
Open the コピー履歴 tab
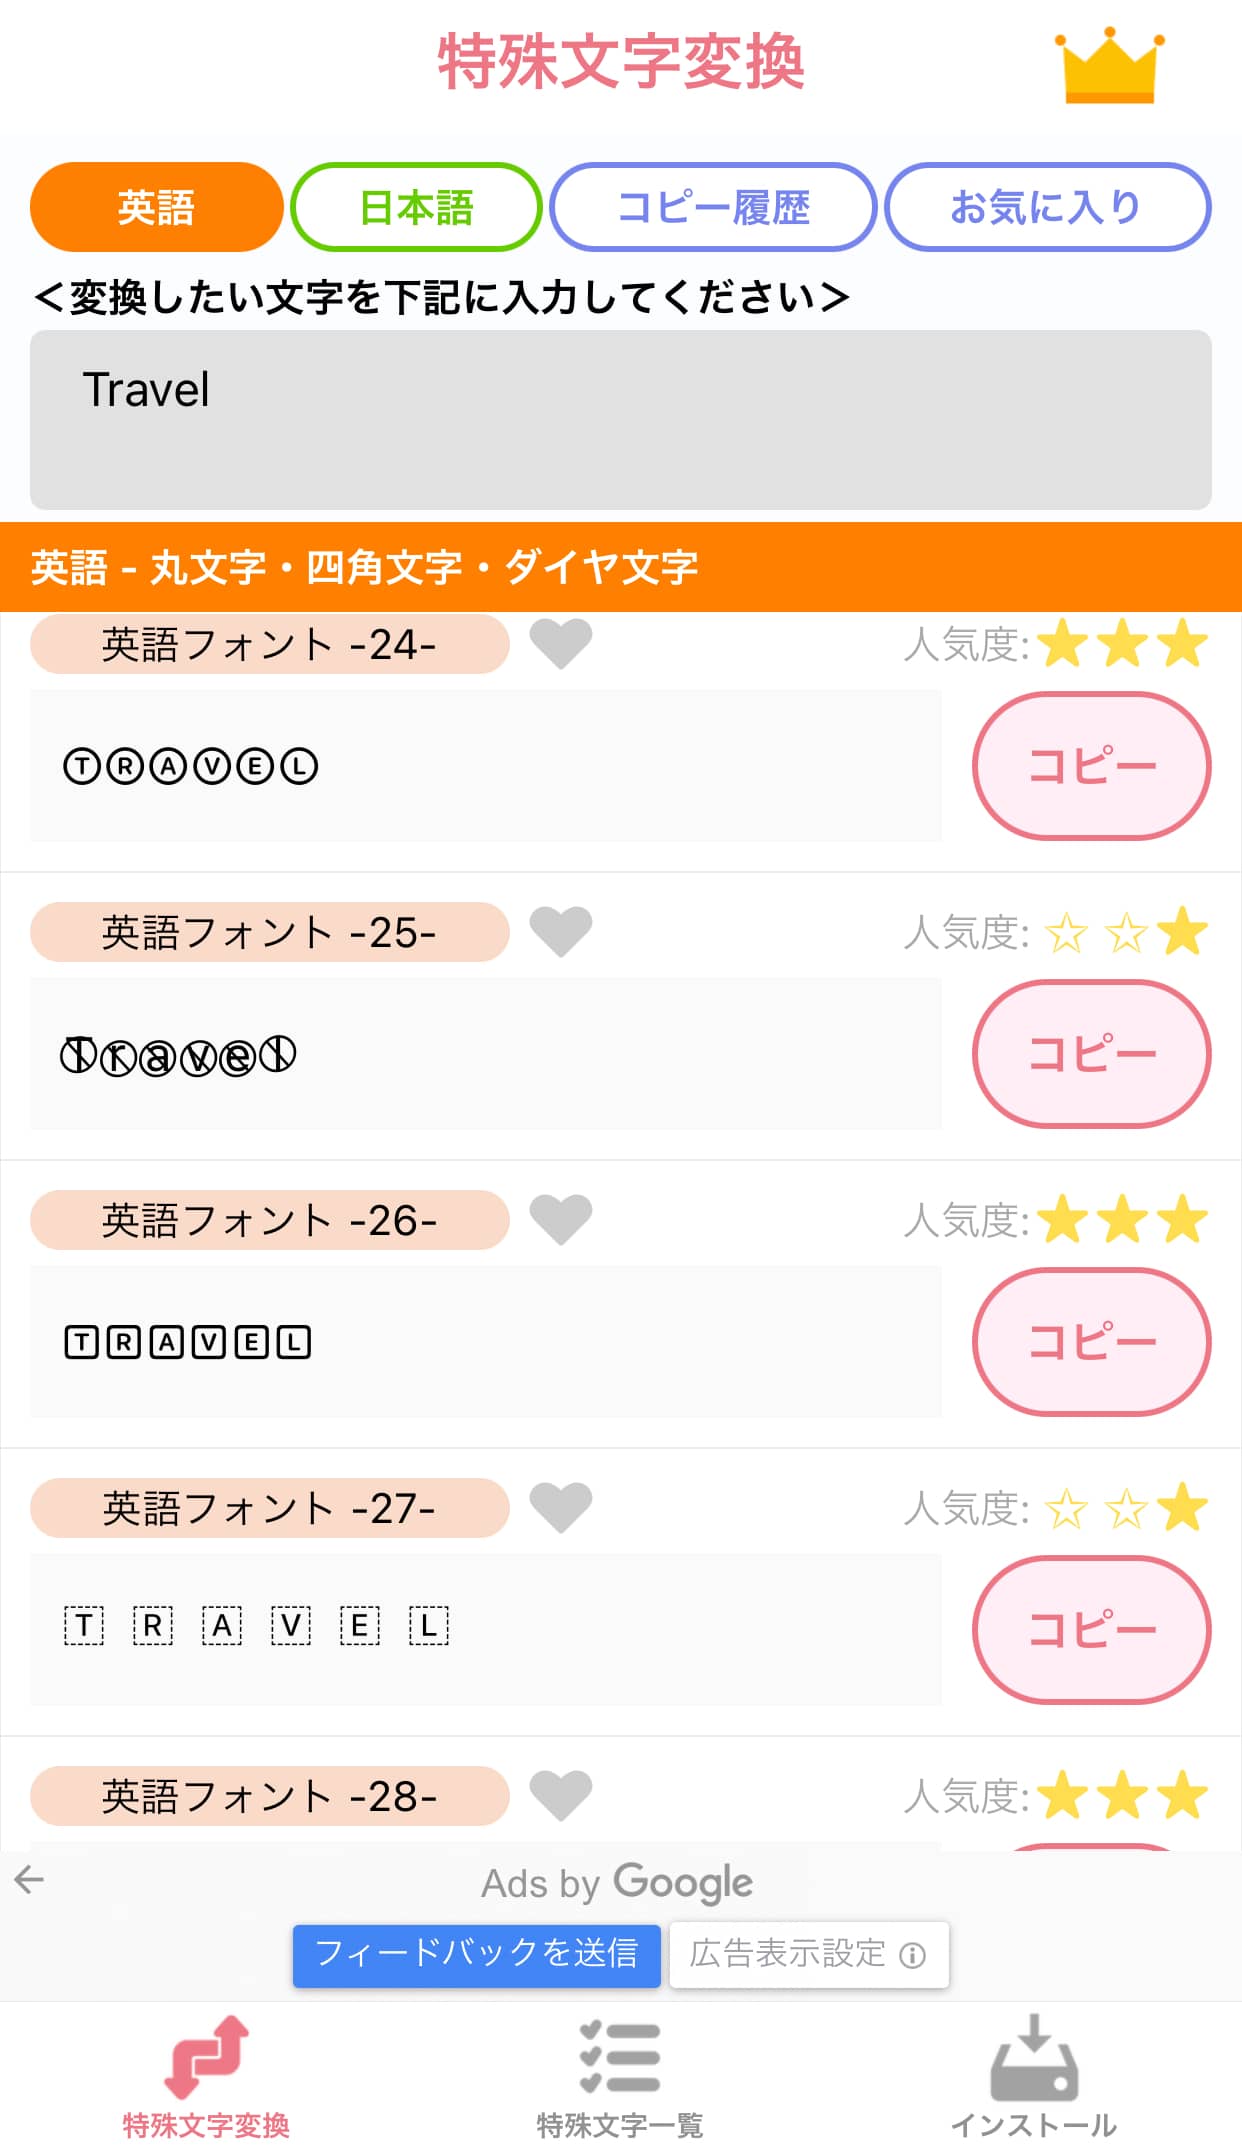click(713, 207)
